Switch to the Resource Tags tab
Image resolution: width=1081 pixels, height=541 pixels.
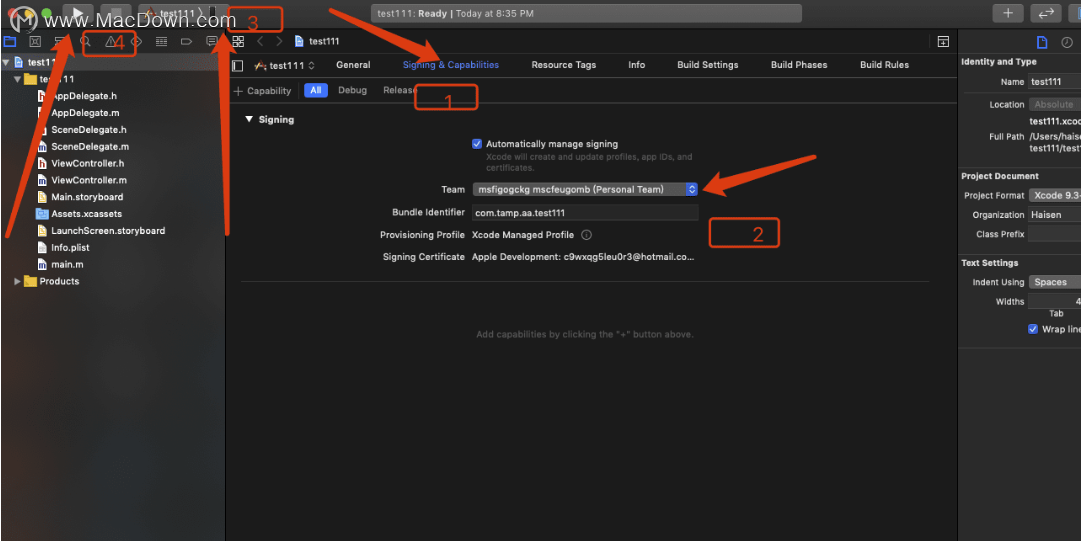pyautogui.click(x=564, y=65)
